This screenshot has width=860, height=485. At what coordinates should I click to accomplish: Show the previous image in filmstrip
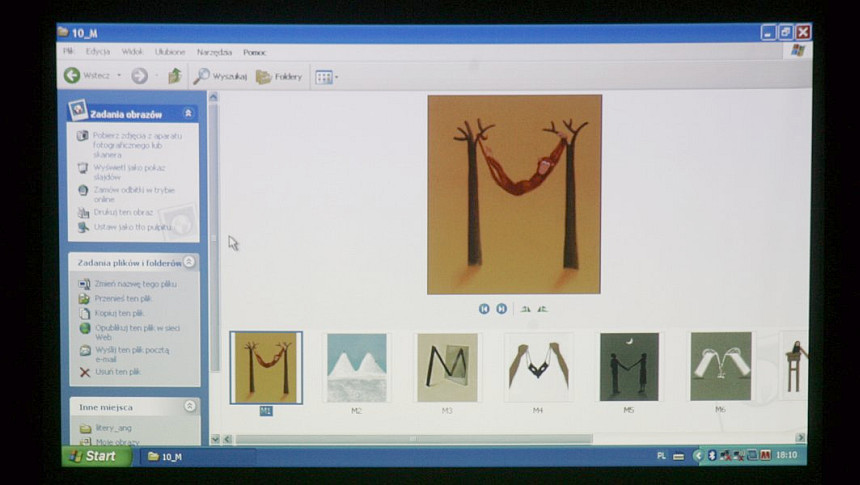click(484, 309)
